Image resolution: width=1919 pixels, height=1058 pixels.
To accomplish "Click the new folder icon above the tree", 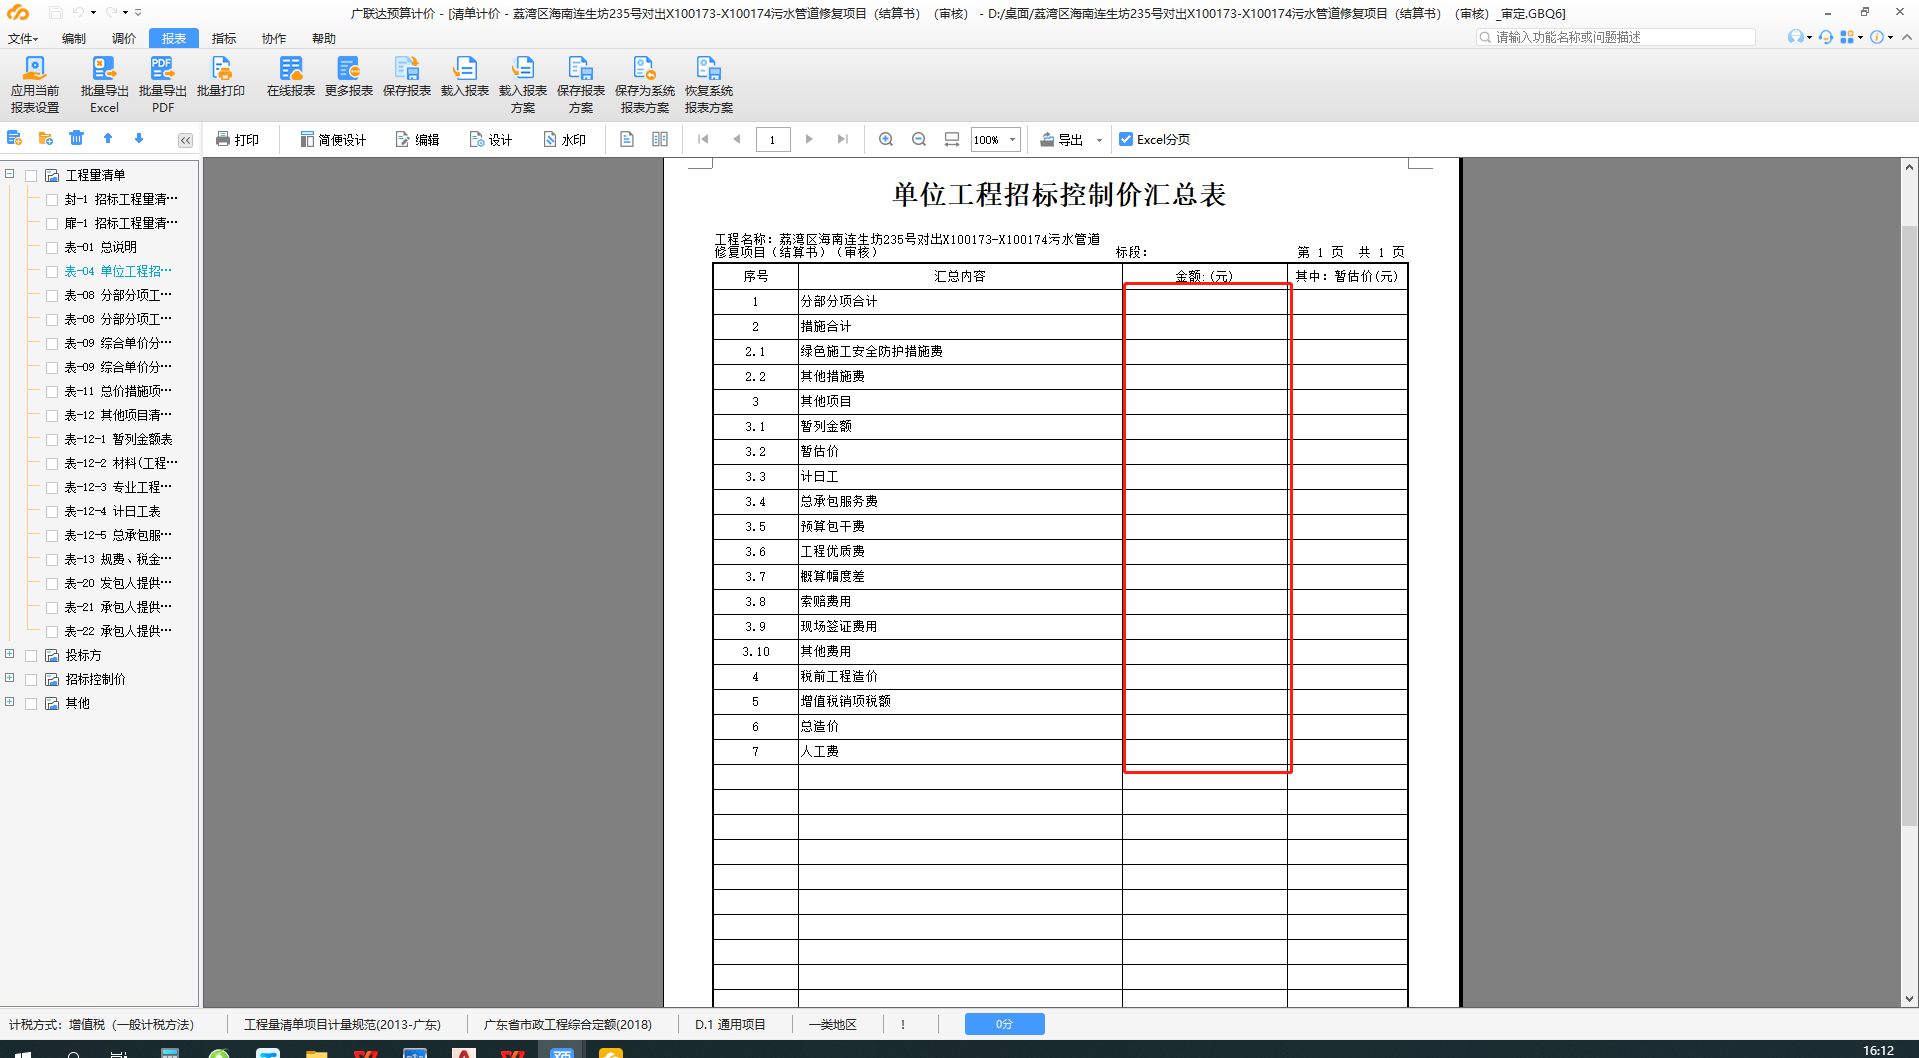I will (46, 138).
